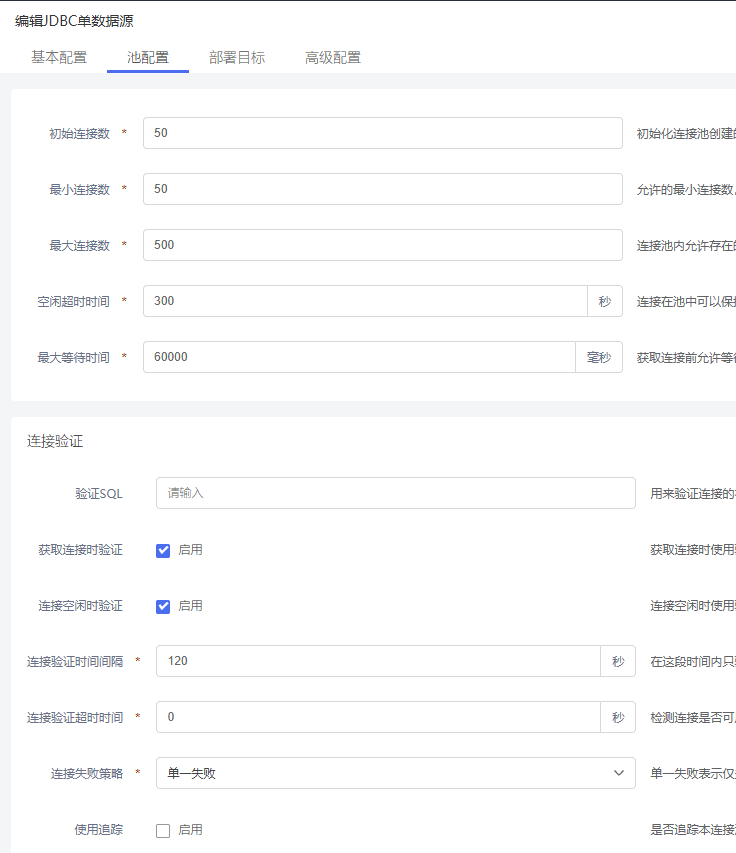Click the dropdown chevron beside 单一失败

coord(619,773)
